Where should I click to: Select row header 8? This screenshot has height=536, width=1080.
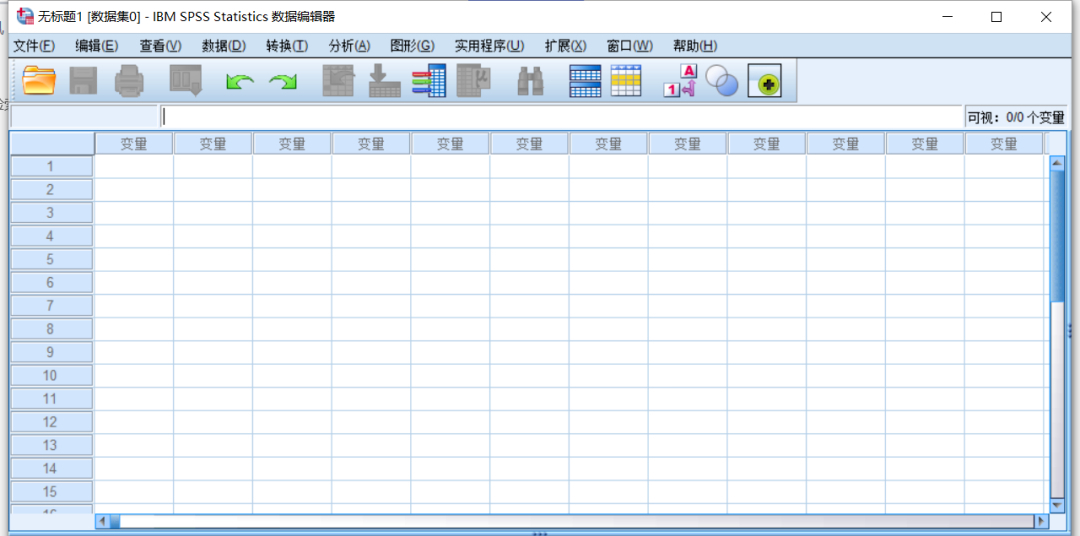50,329
